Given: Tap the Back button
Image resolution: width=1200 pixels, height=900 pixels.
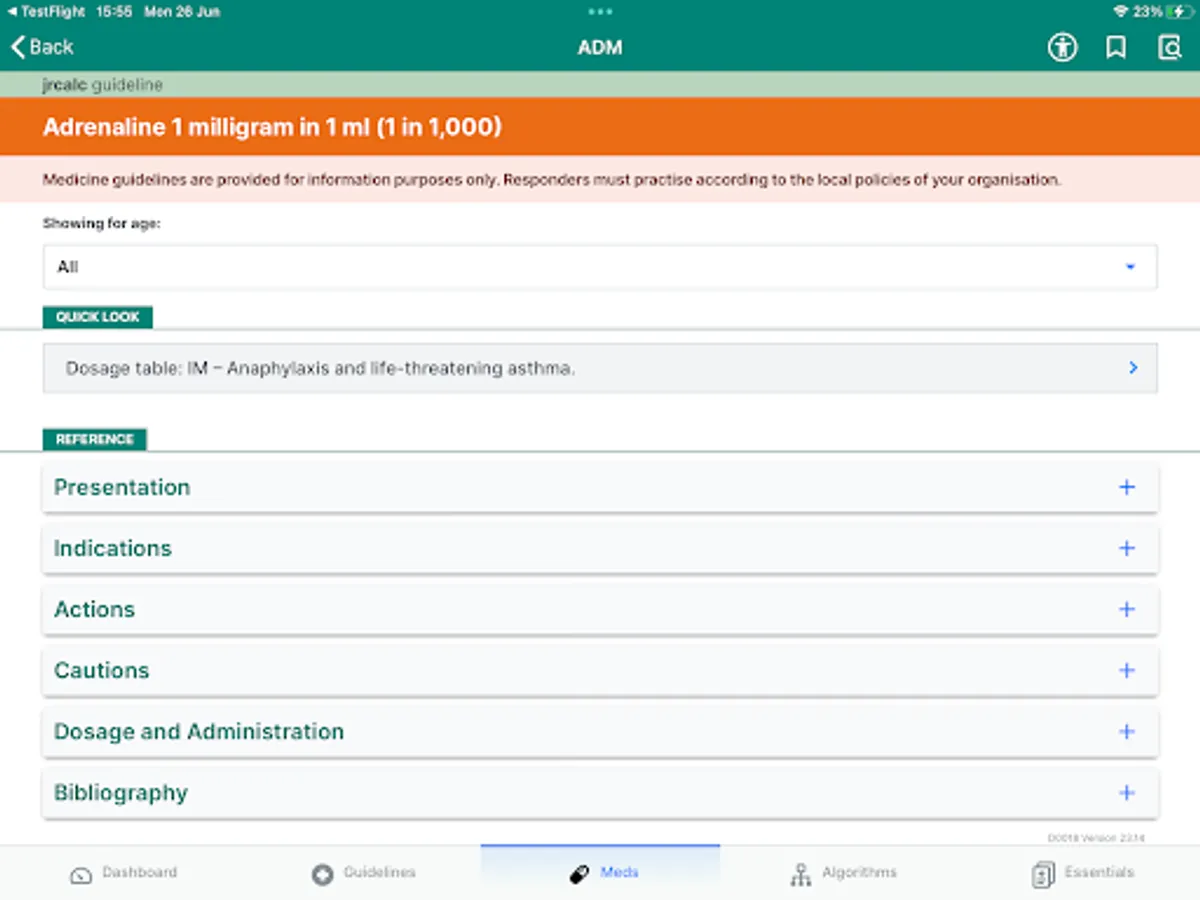Looking at the screenshot, I should pos(42,47).
